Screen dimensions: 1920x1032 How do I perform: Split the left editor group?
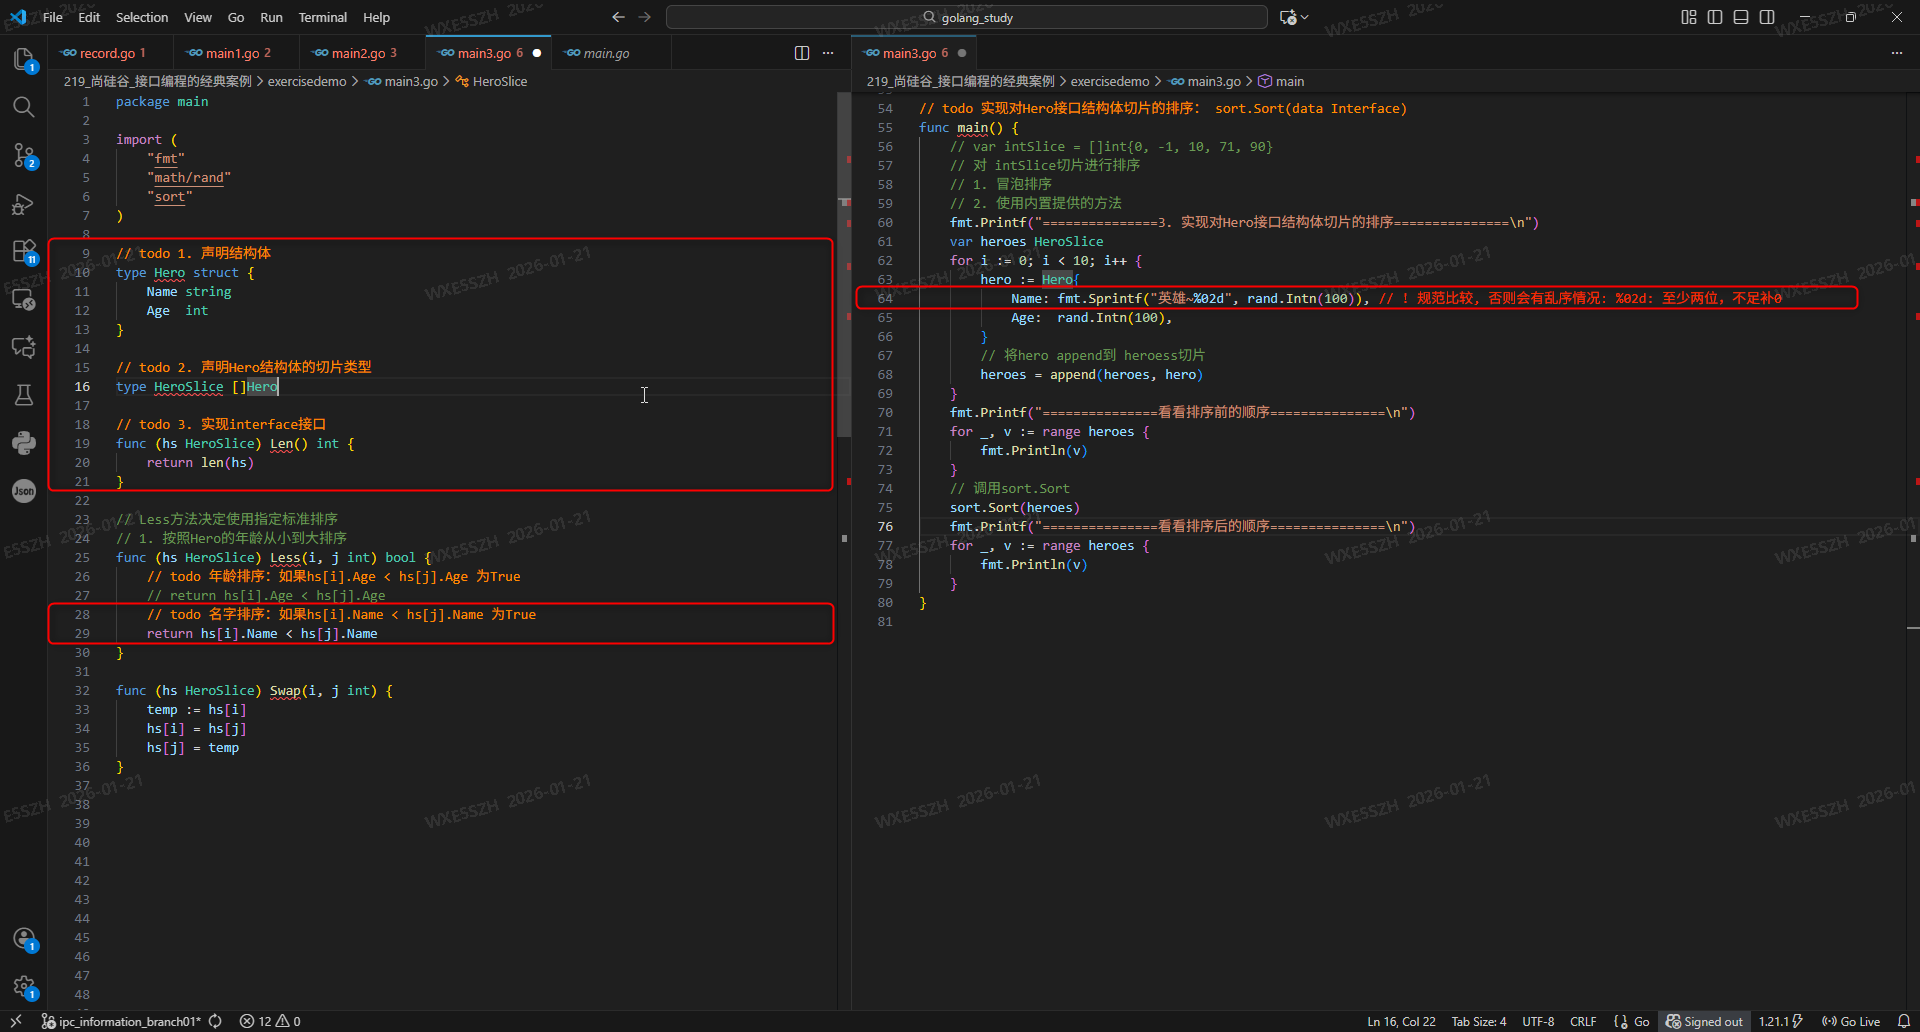pyautogui.click(x=802, y=53)
